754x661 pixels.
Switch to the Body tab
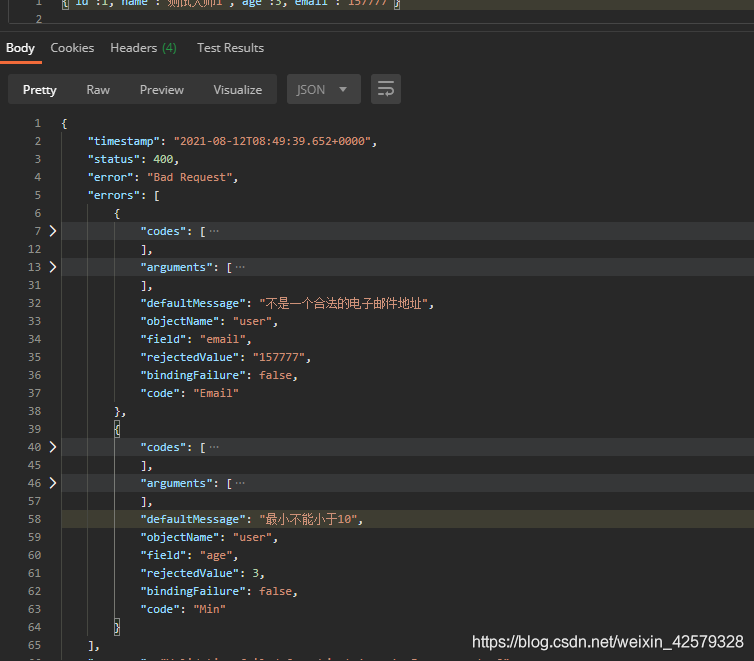[x=20, y=48]
